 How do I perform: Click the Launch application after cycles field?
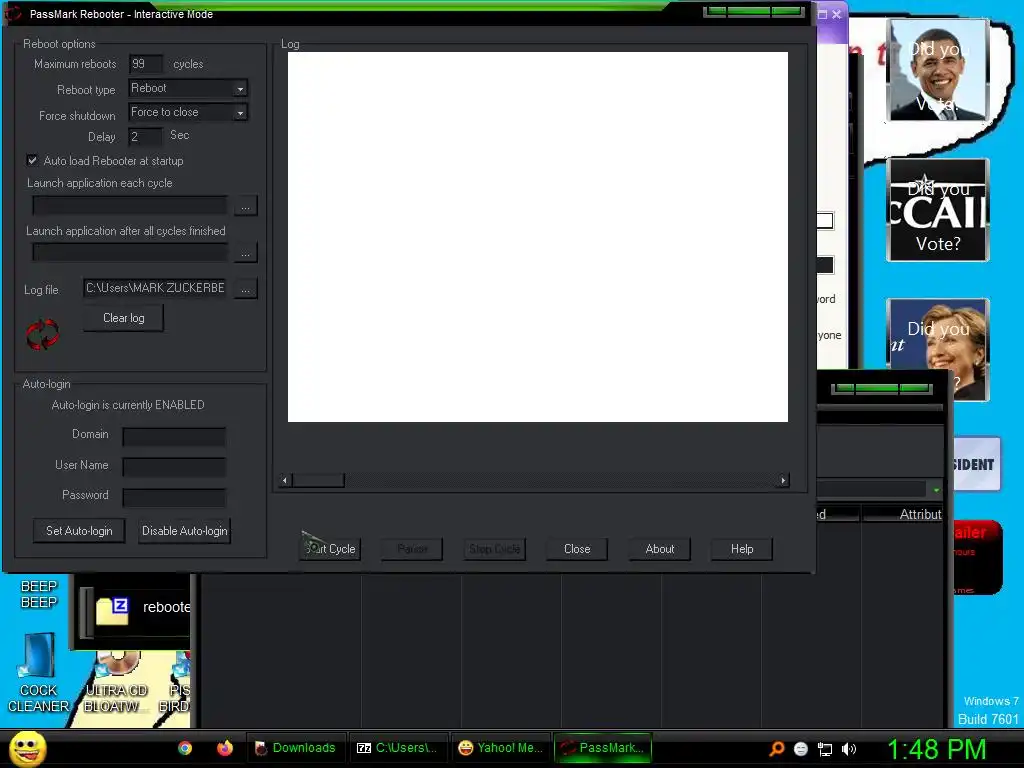(x=130, y=252)
